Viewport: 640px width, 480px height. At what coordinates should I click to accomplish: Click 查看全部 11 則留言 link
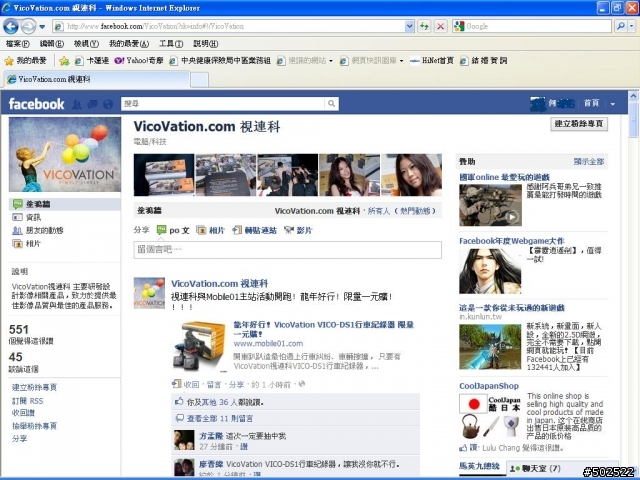tap(220, 418)
